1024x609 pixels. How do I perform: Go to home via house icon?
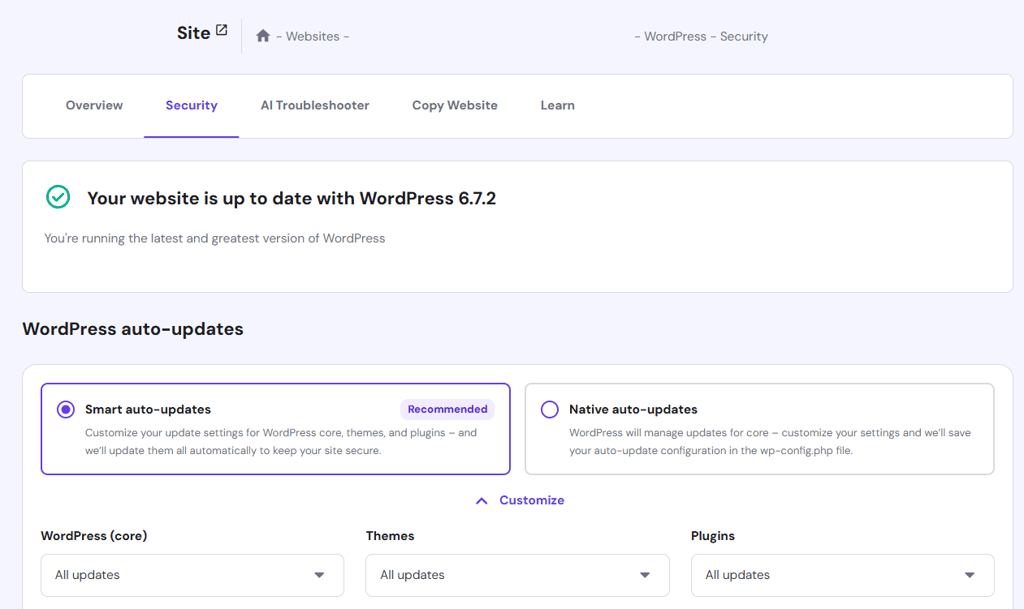(x=263, y=36)
